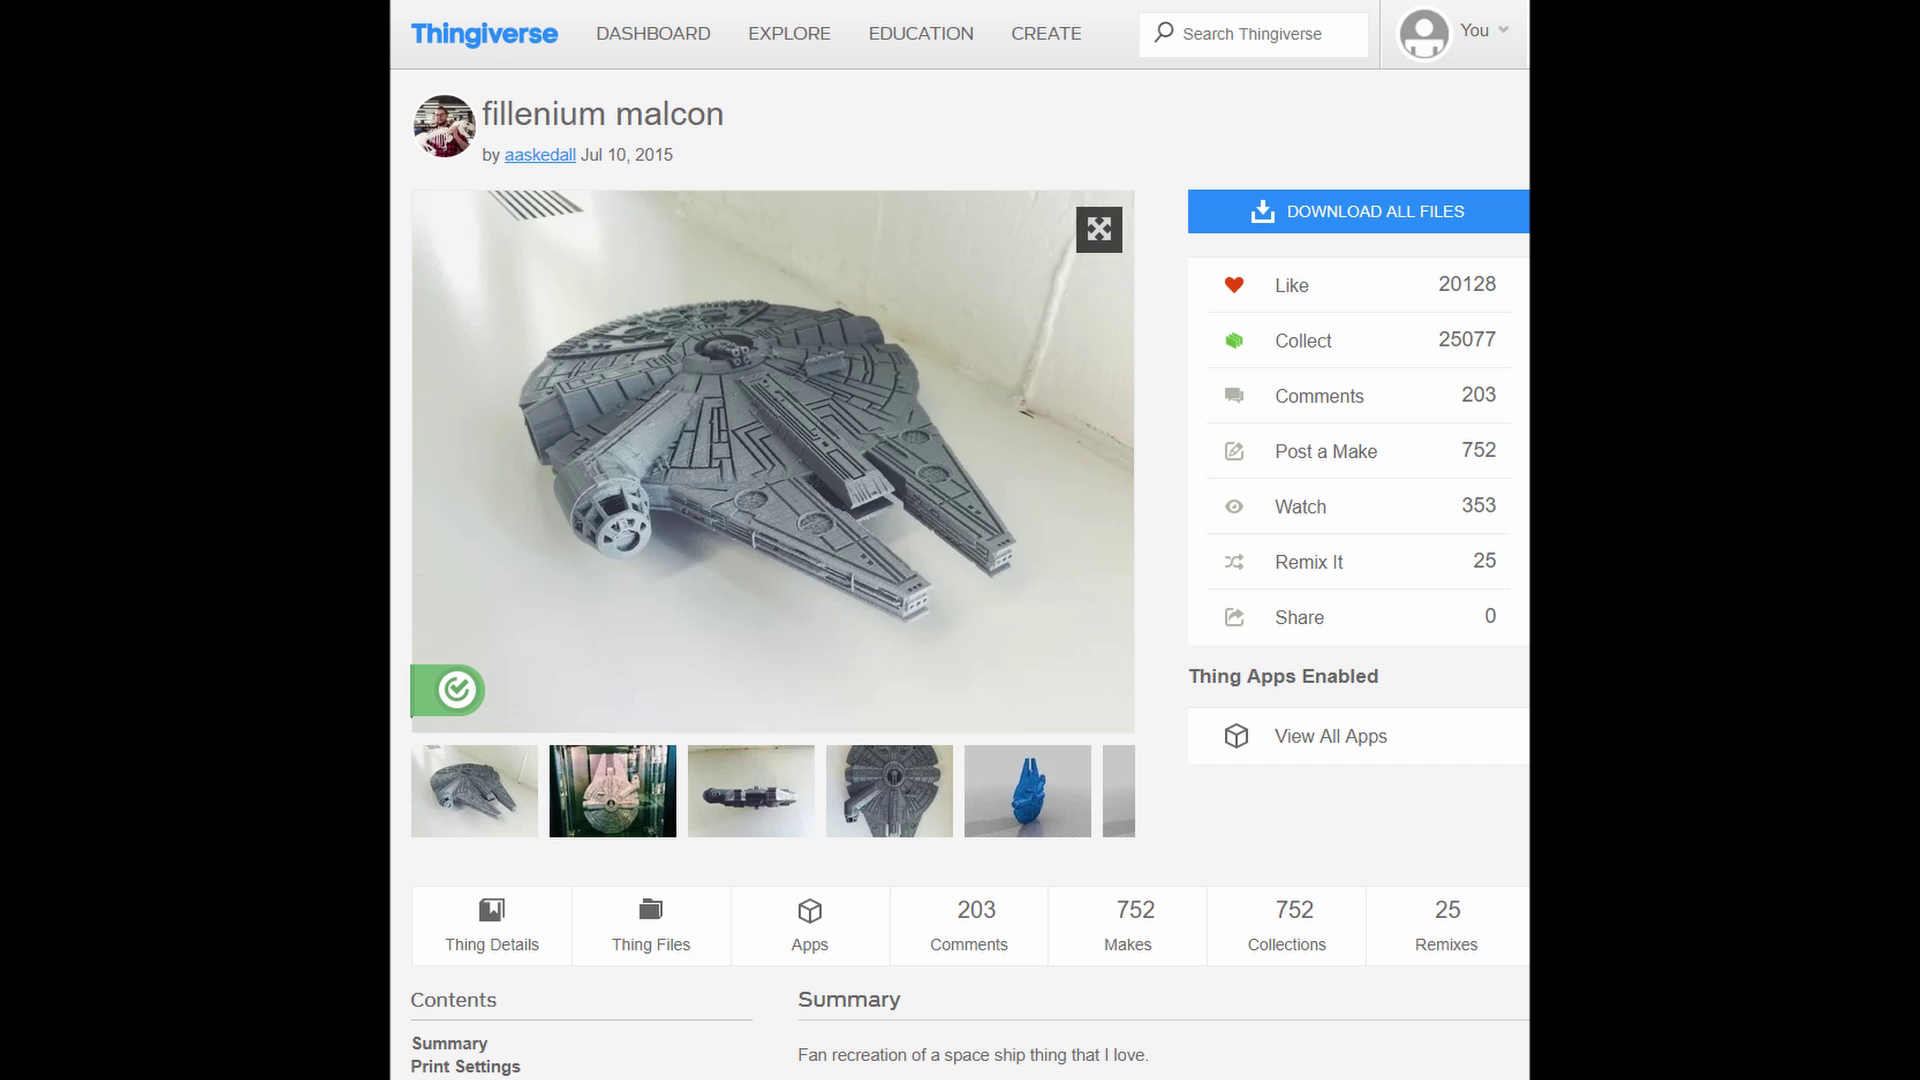Expand the main image to fullscreen
The height and width of the screenshot is (1080, 1920).
click(1098, 230)
